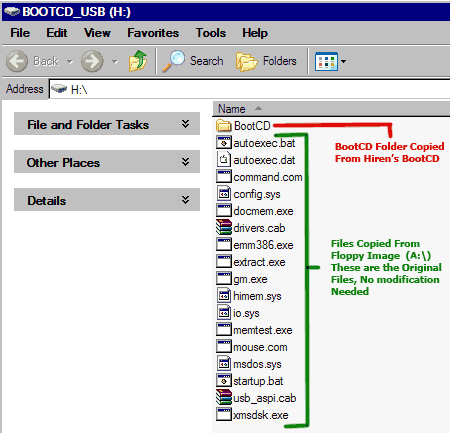Screen dimensions: 450x433
Task: Go up one folder level icon
Action: click(x=138, y=61)
